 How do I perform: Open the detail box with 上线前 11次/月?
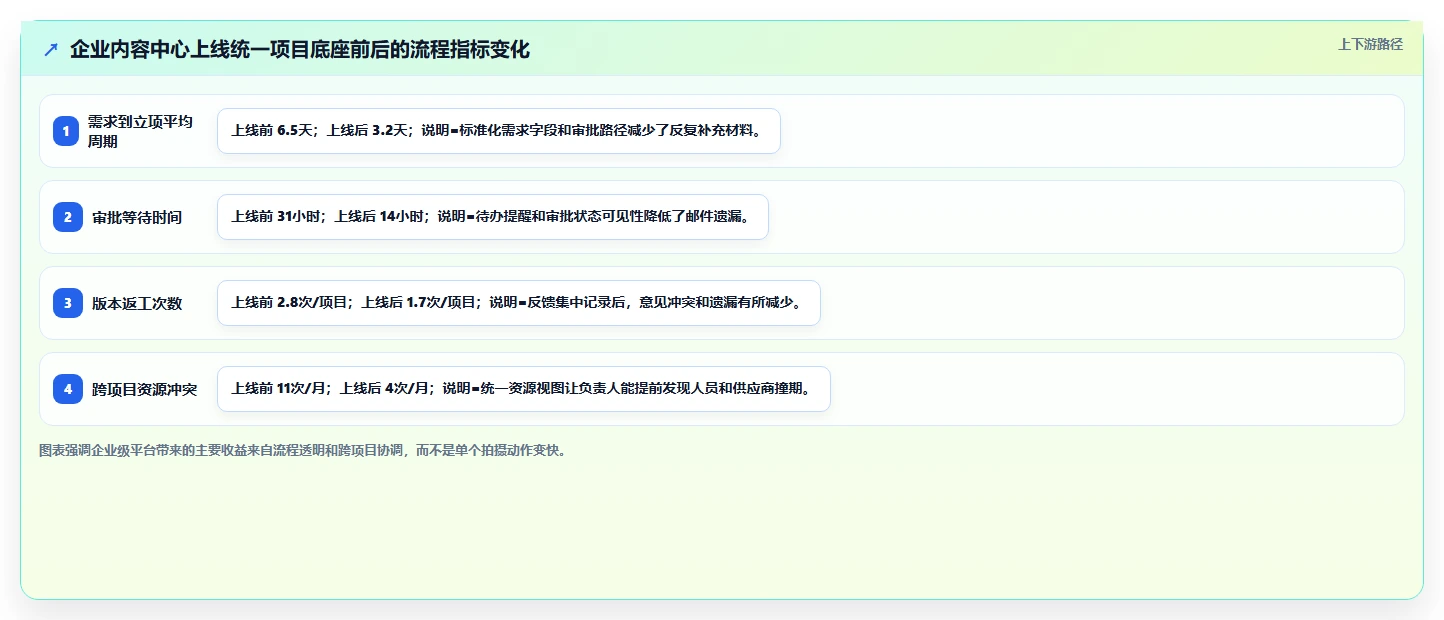pos(523,389)
